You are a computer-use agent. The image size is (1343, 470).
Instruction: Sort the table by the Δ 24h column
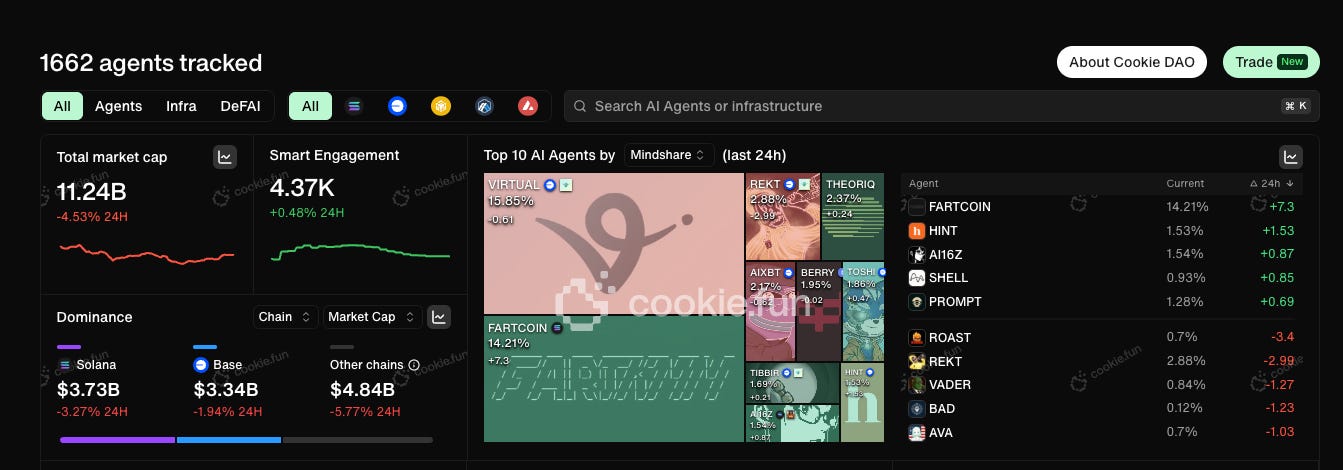point(1272,184)
